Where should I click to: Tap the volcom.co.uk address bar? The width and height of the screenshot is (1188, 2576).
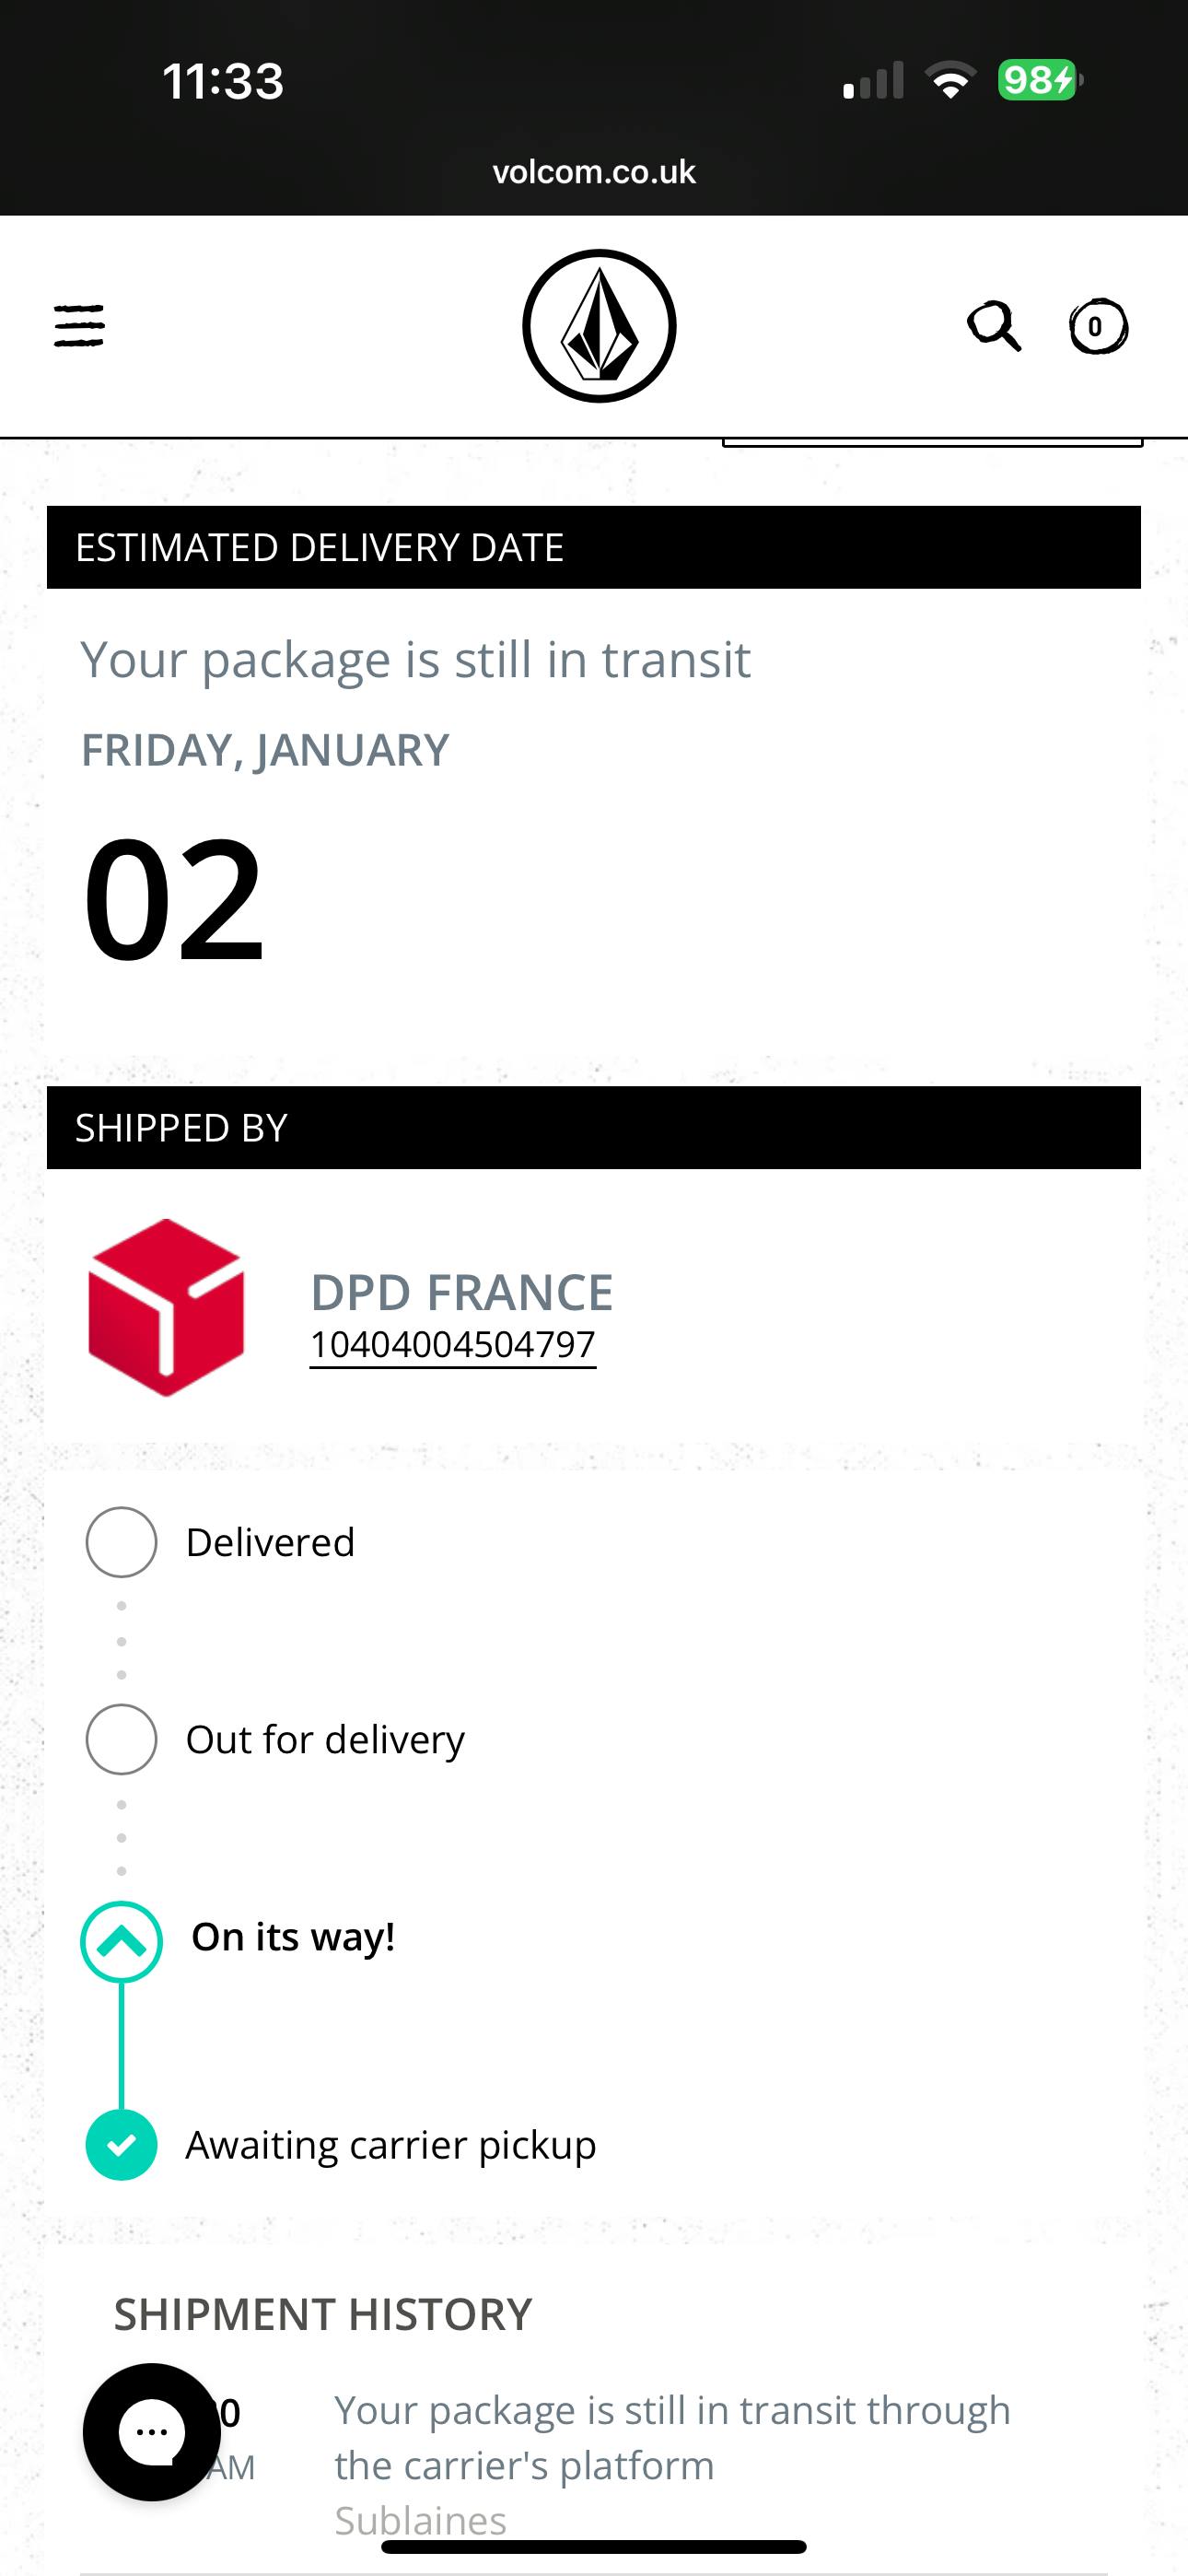[x=594, y=172]
